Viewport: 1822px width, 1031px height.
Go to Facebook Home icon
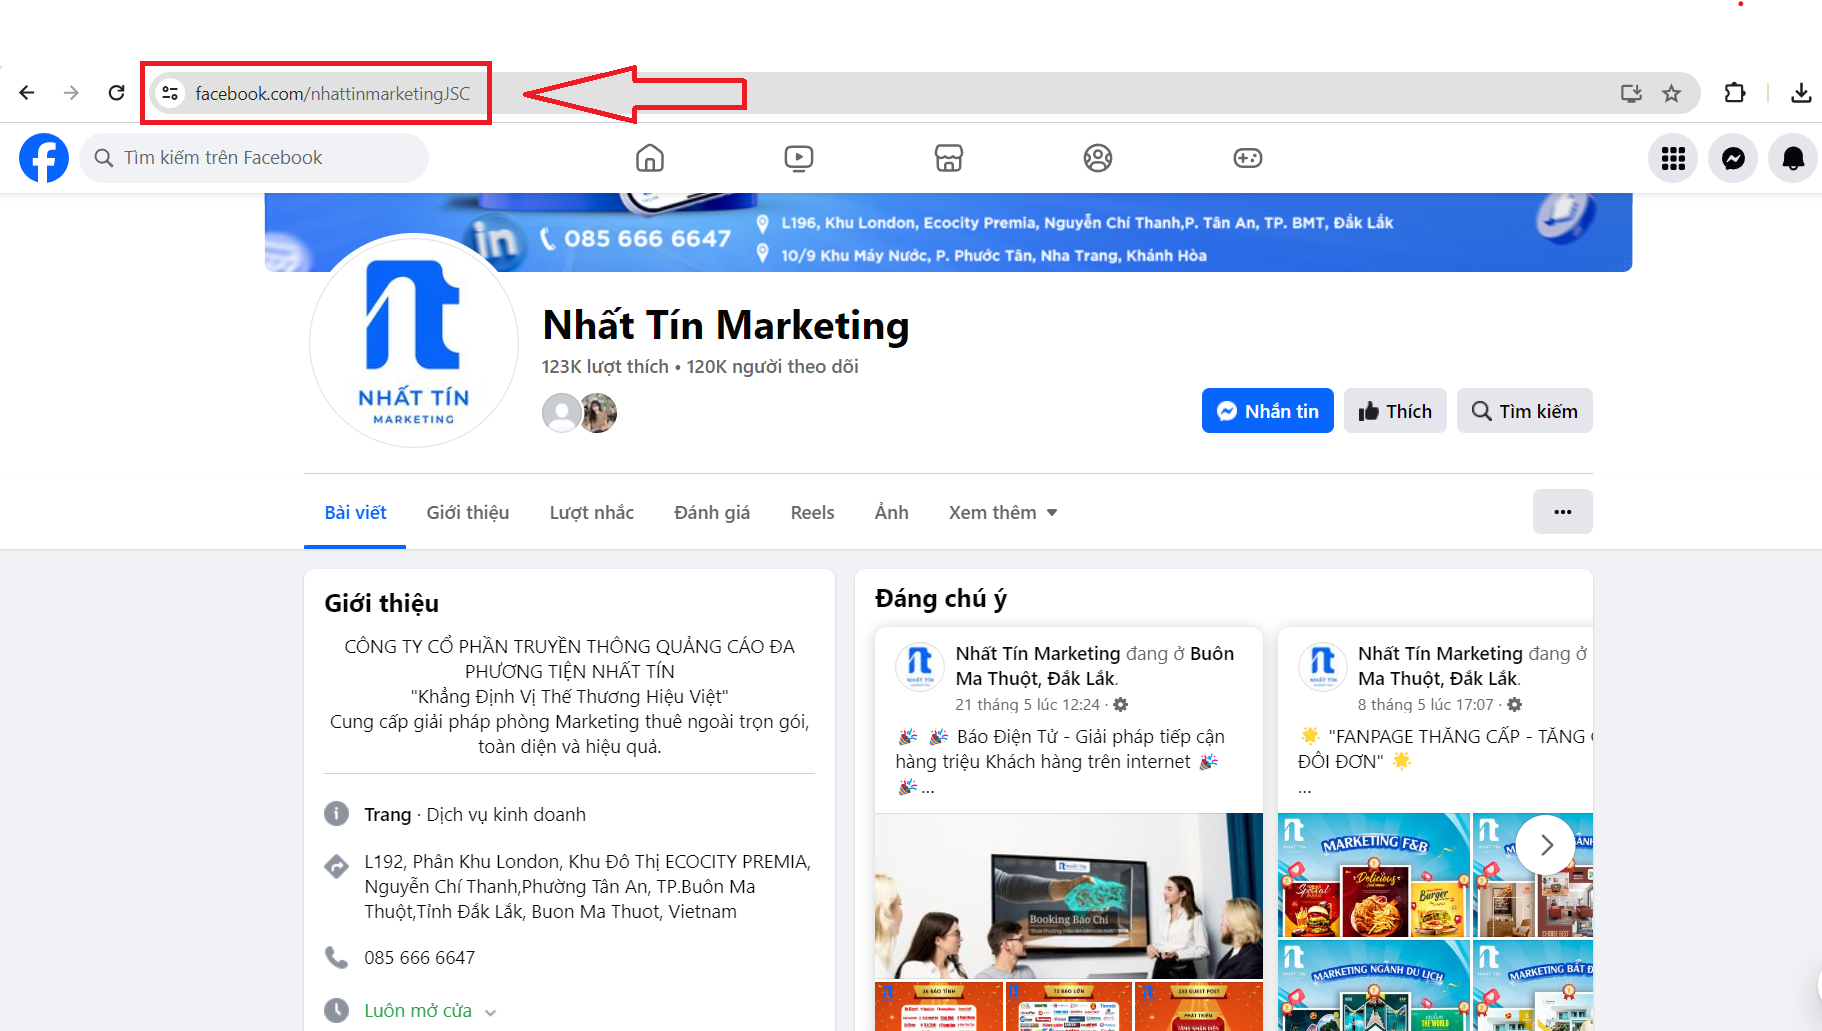pos(650,158)
